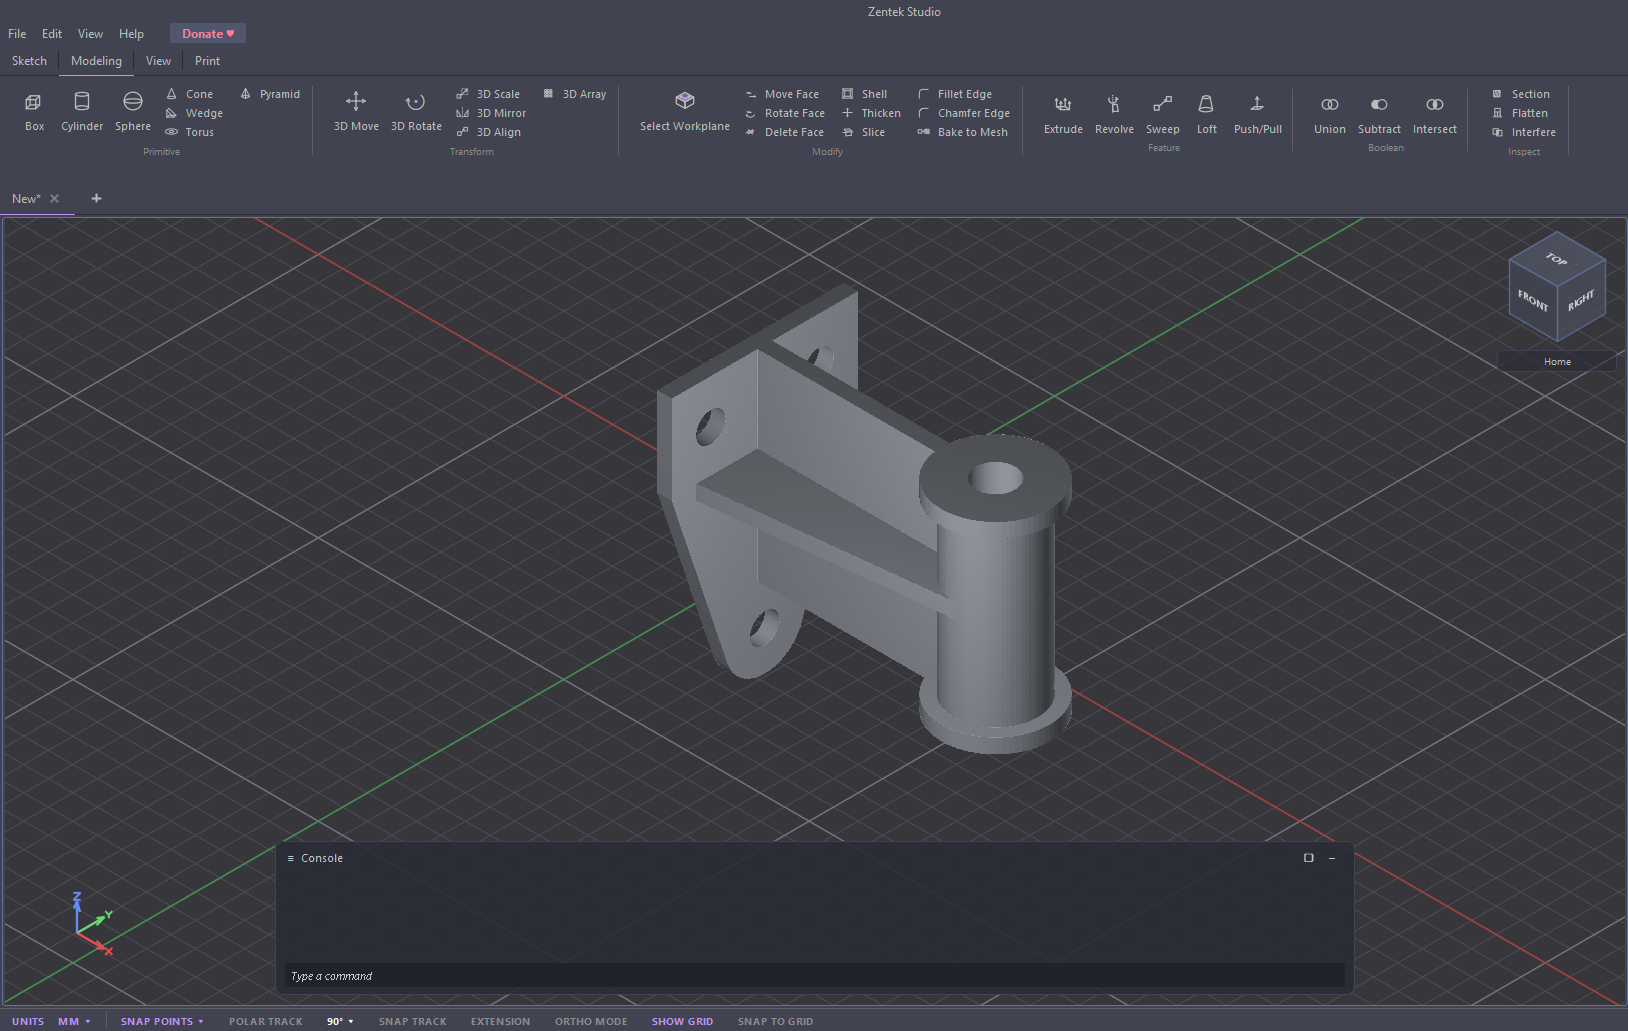The width and height of the screenshot is (1628, 1031).
Task: Run the Interfere check
Action: point(1524,132)
